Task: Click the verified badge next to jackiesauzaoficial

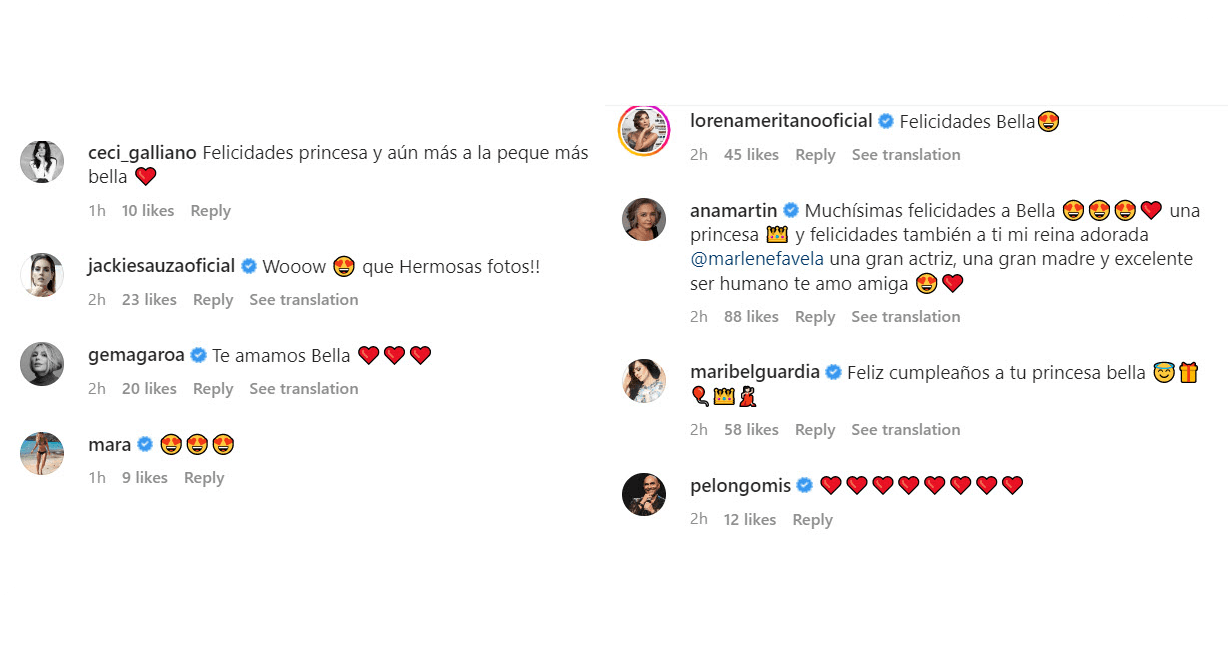Action: pos(248,266)
